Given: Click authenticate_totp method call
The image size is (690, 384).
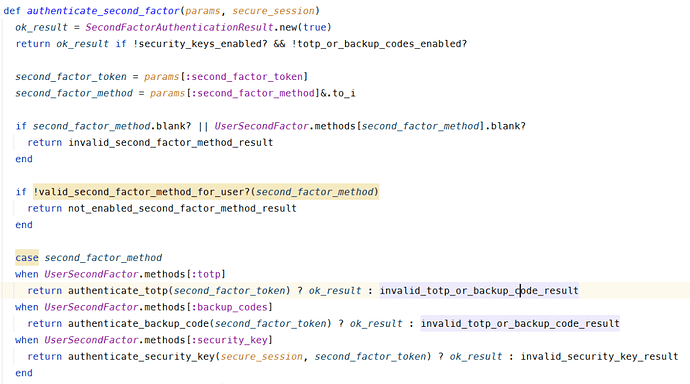Looking at the screenshot, I should click(118, 291).
